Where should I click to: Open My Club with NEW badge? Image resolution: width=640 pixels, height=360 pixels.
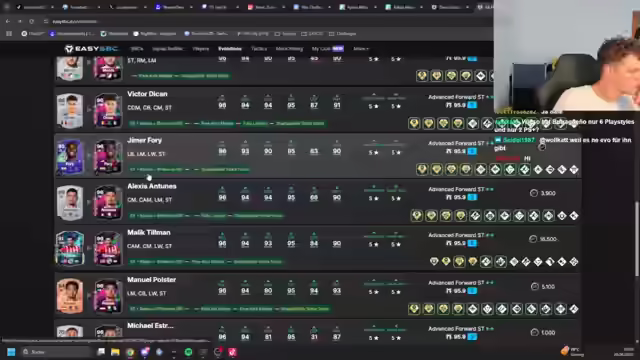(x=328, y=49)
